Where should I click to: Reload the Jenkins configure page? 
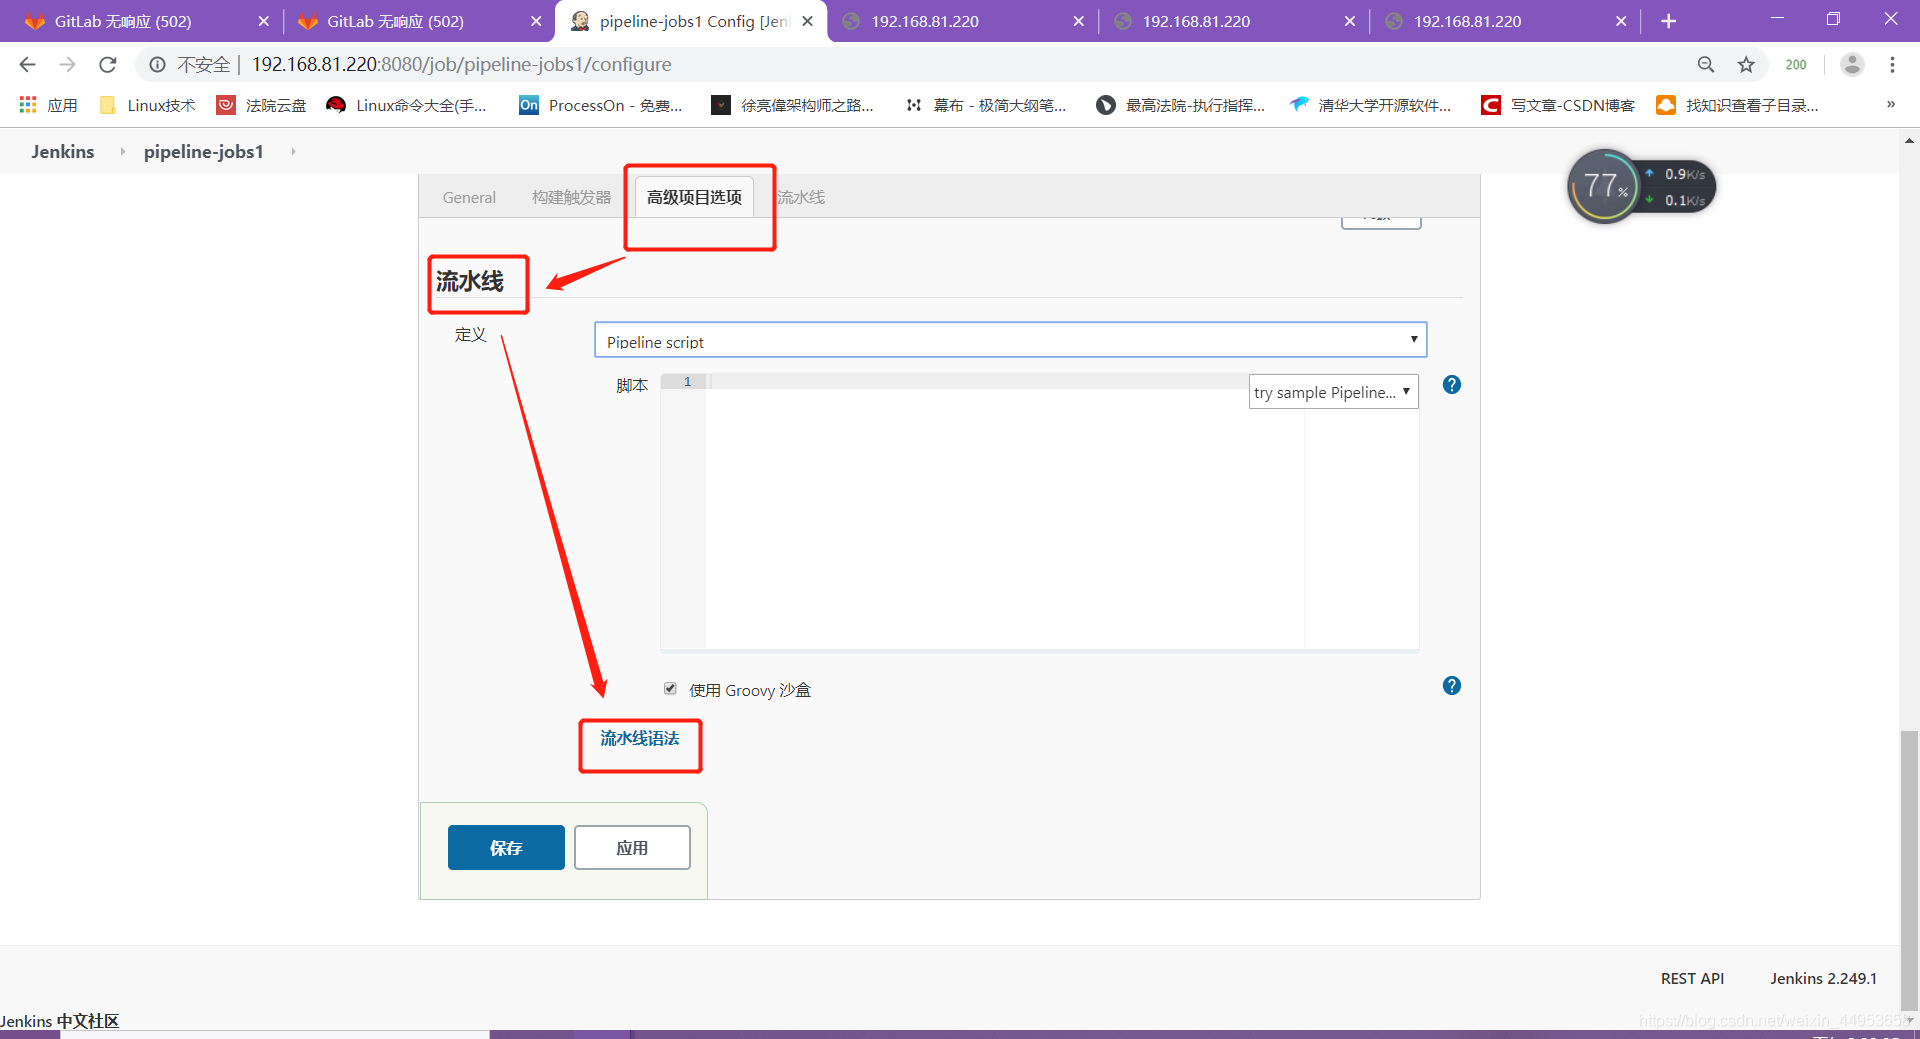[x=108, y=65]
